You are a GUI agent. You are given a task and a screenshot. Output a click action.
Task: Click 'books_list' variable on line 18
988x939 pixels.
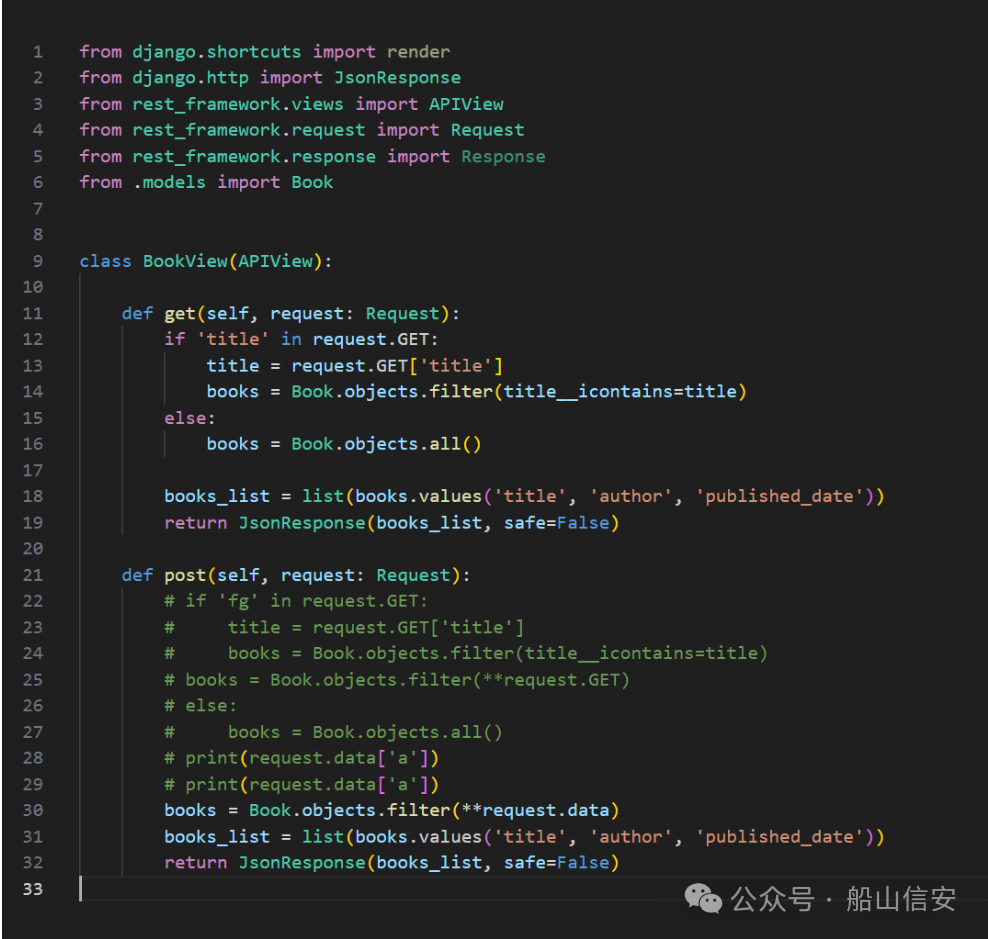tap(217, 496)
